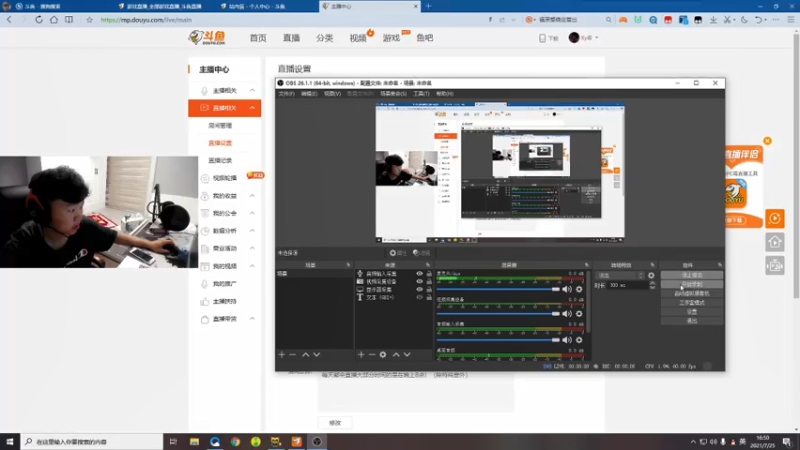Screen dimensions: 800x450
Task: Click browser home icon
Action: (54, 20)
